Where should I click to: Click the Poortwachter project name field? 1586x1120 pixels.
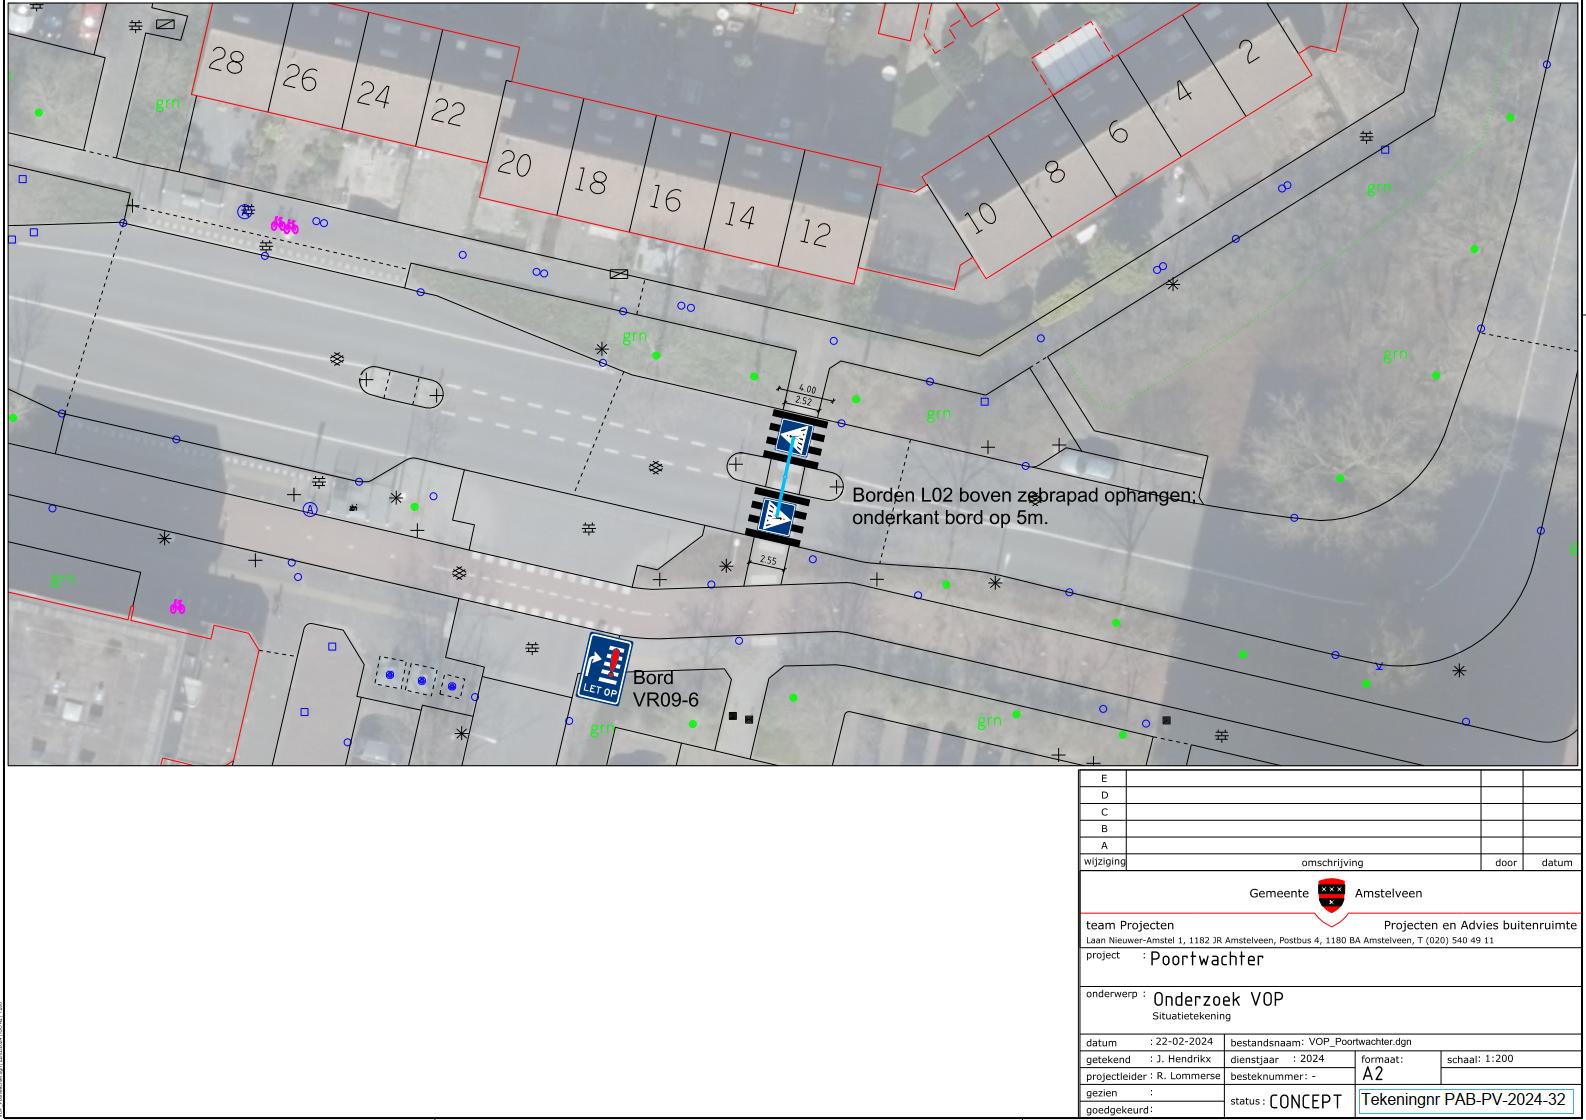click(1206, 959)
